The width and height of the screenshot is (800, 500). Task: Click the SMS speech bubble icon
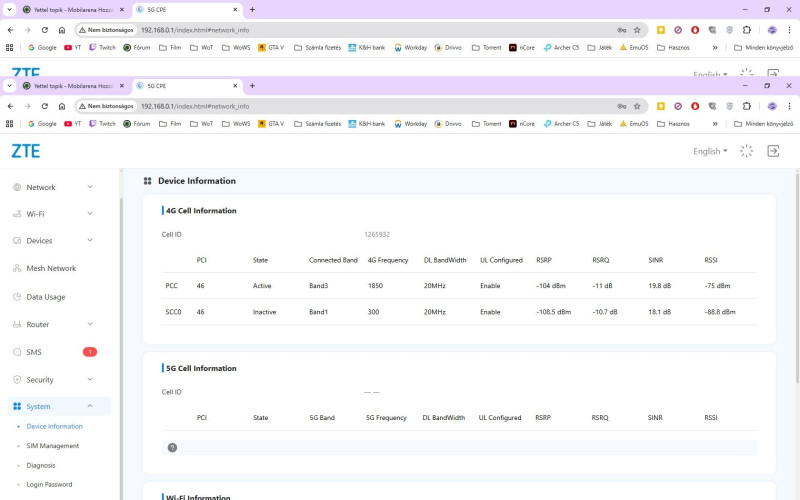coord(17,352)
